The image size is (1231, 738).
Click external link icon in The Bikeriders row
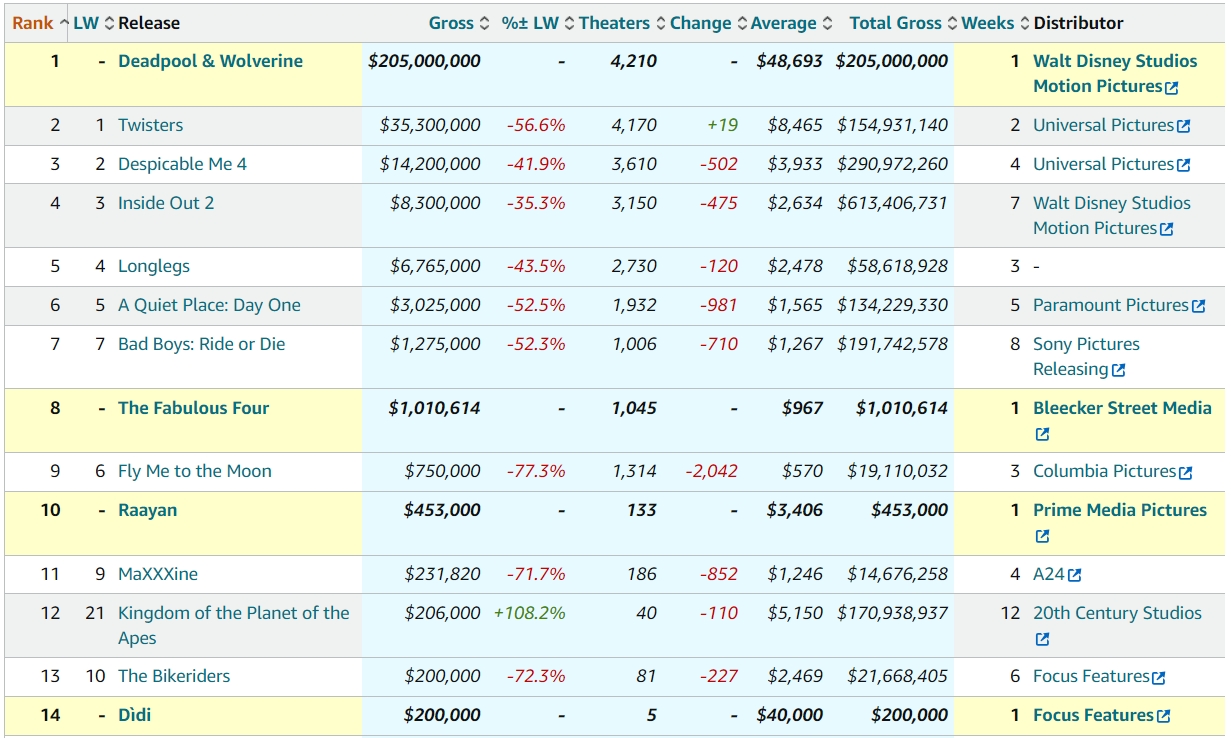(x=1159, y=677)
